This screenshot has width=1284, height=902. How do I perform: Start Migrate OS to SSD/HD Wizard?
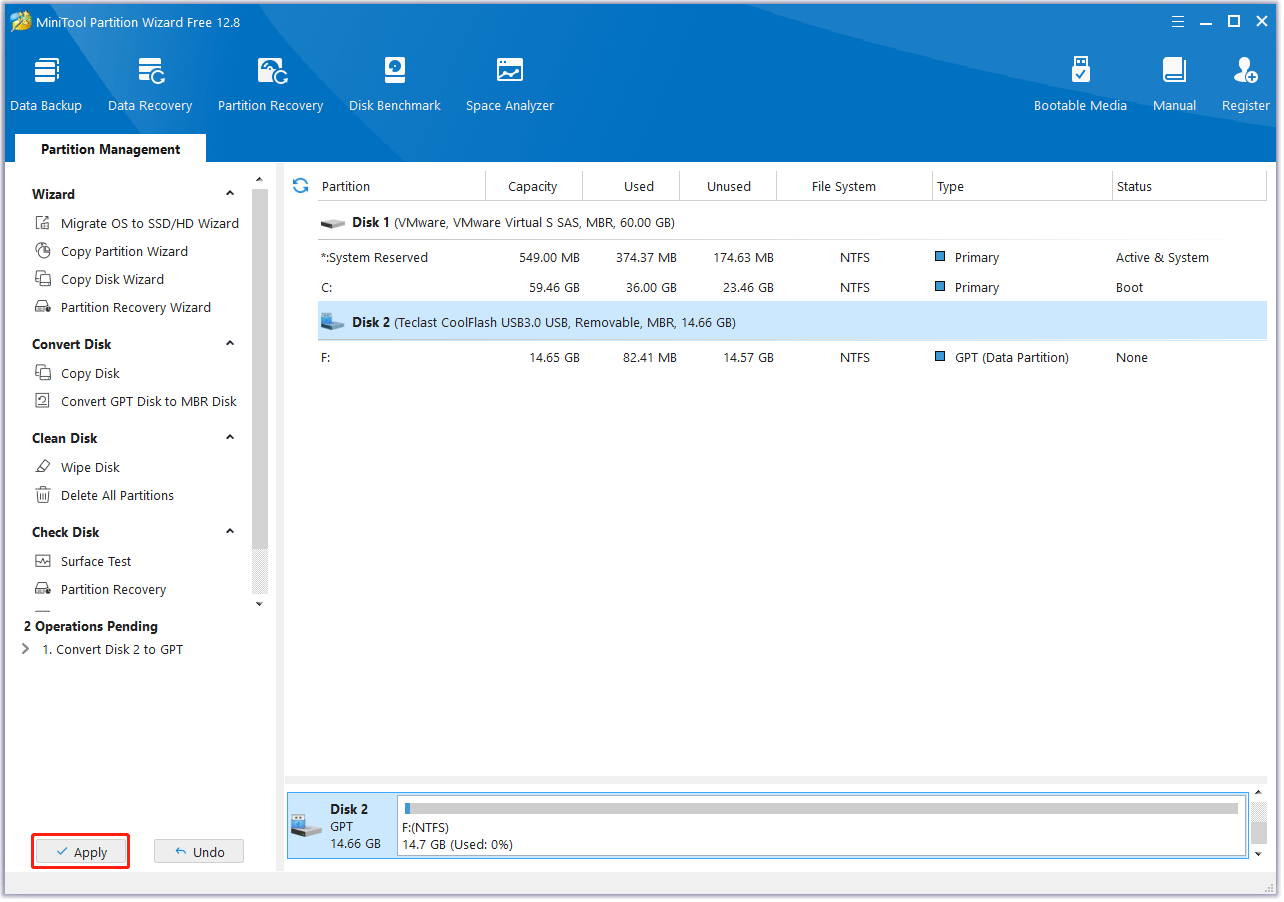149,223
